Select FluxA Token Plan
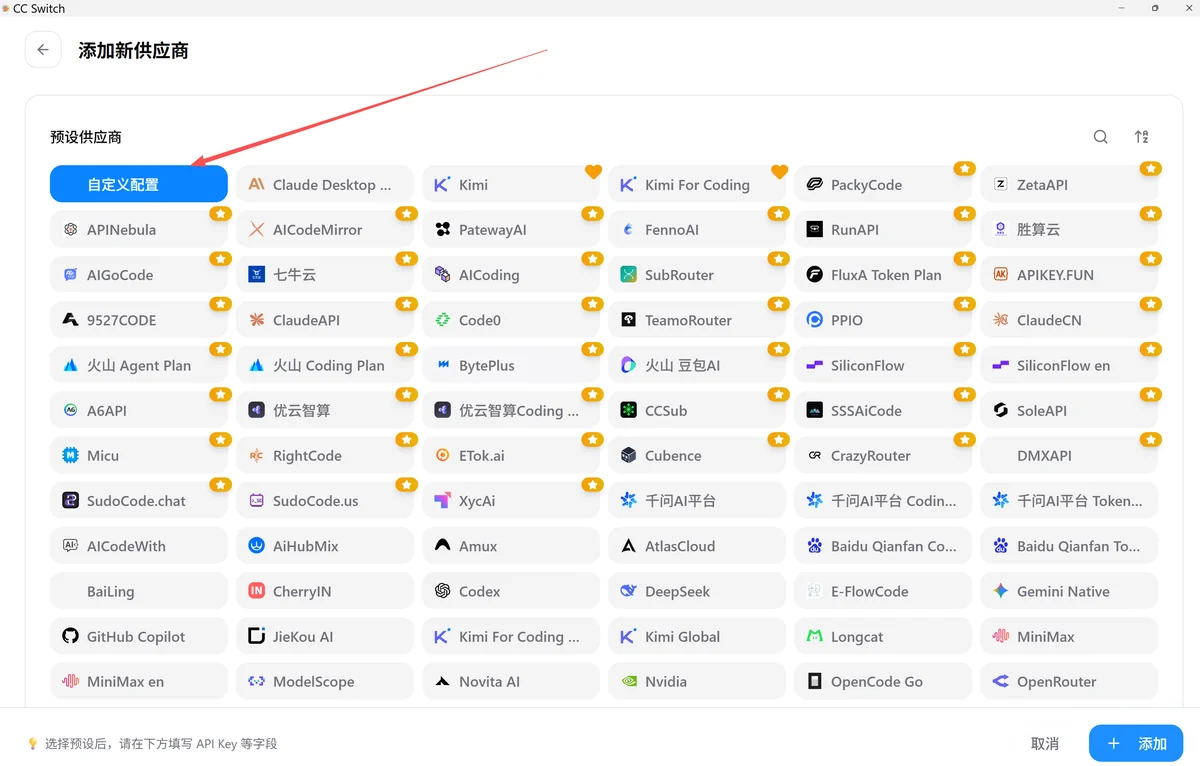This screenshot has width=1200, height=766. [883, 274]
